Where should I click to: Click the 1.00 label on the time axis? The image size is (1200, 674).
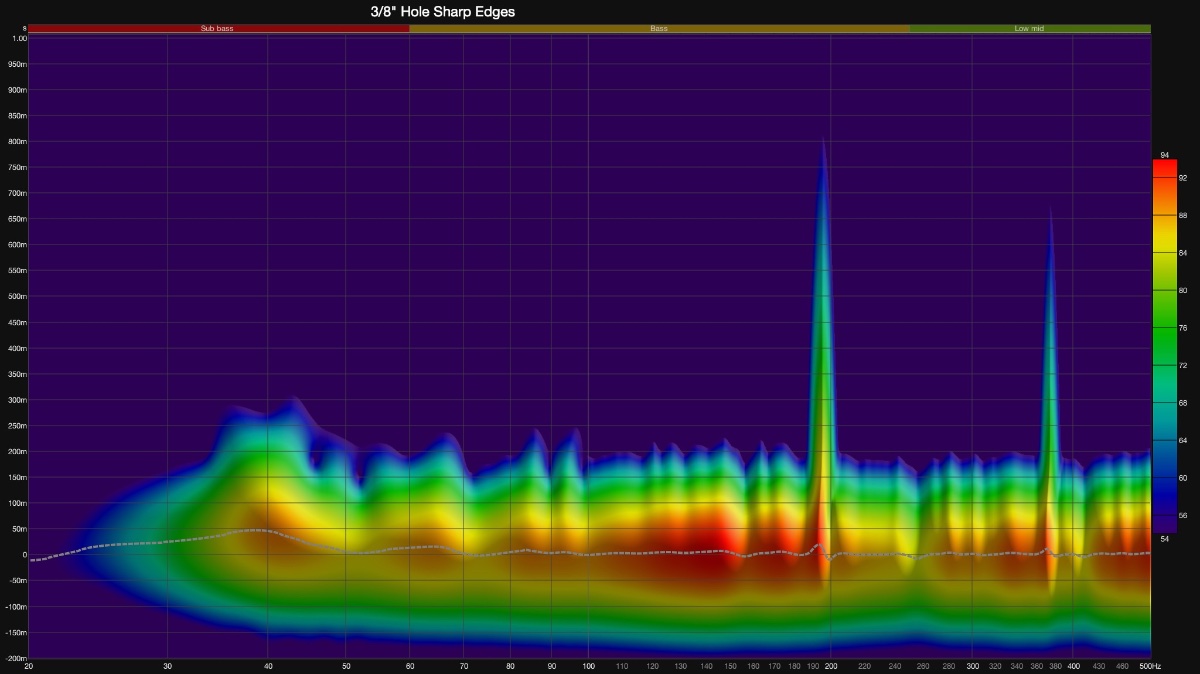click(19, 38)
